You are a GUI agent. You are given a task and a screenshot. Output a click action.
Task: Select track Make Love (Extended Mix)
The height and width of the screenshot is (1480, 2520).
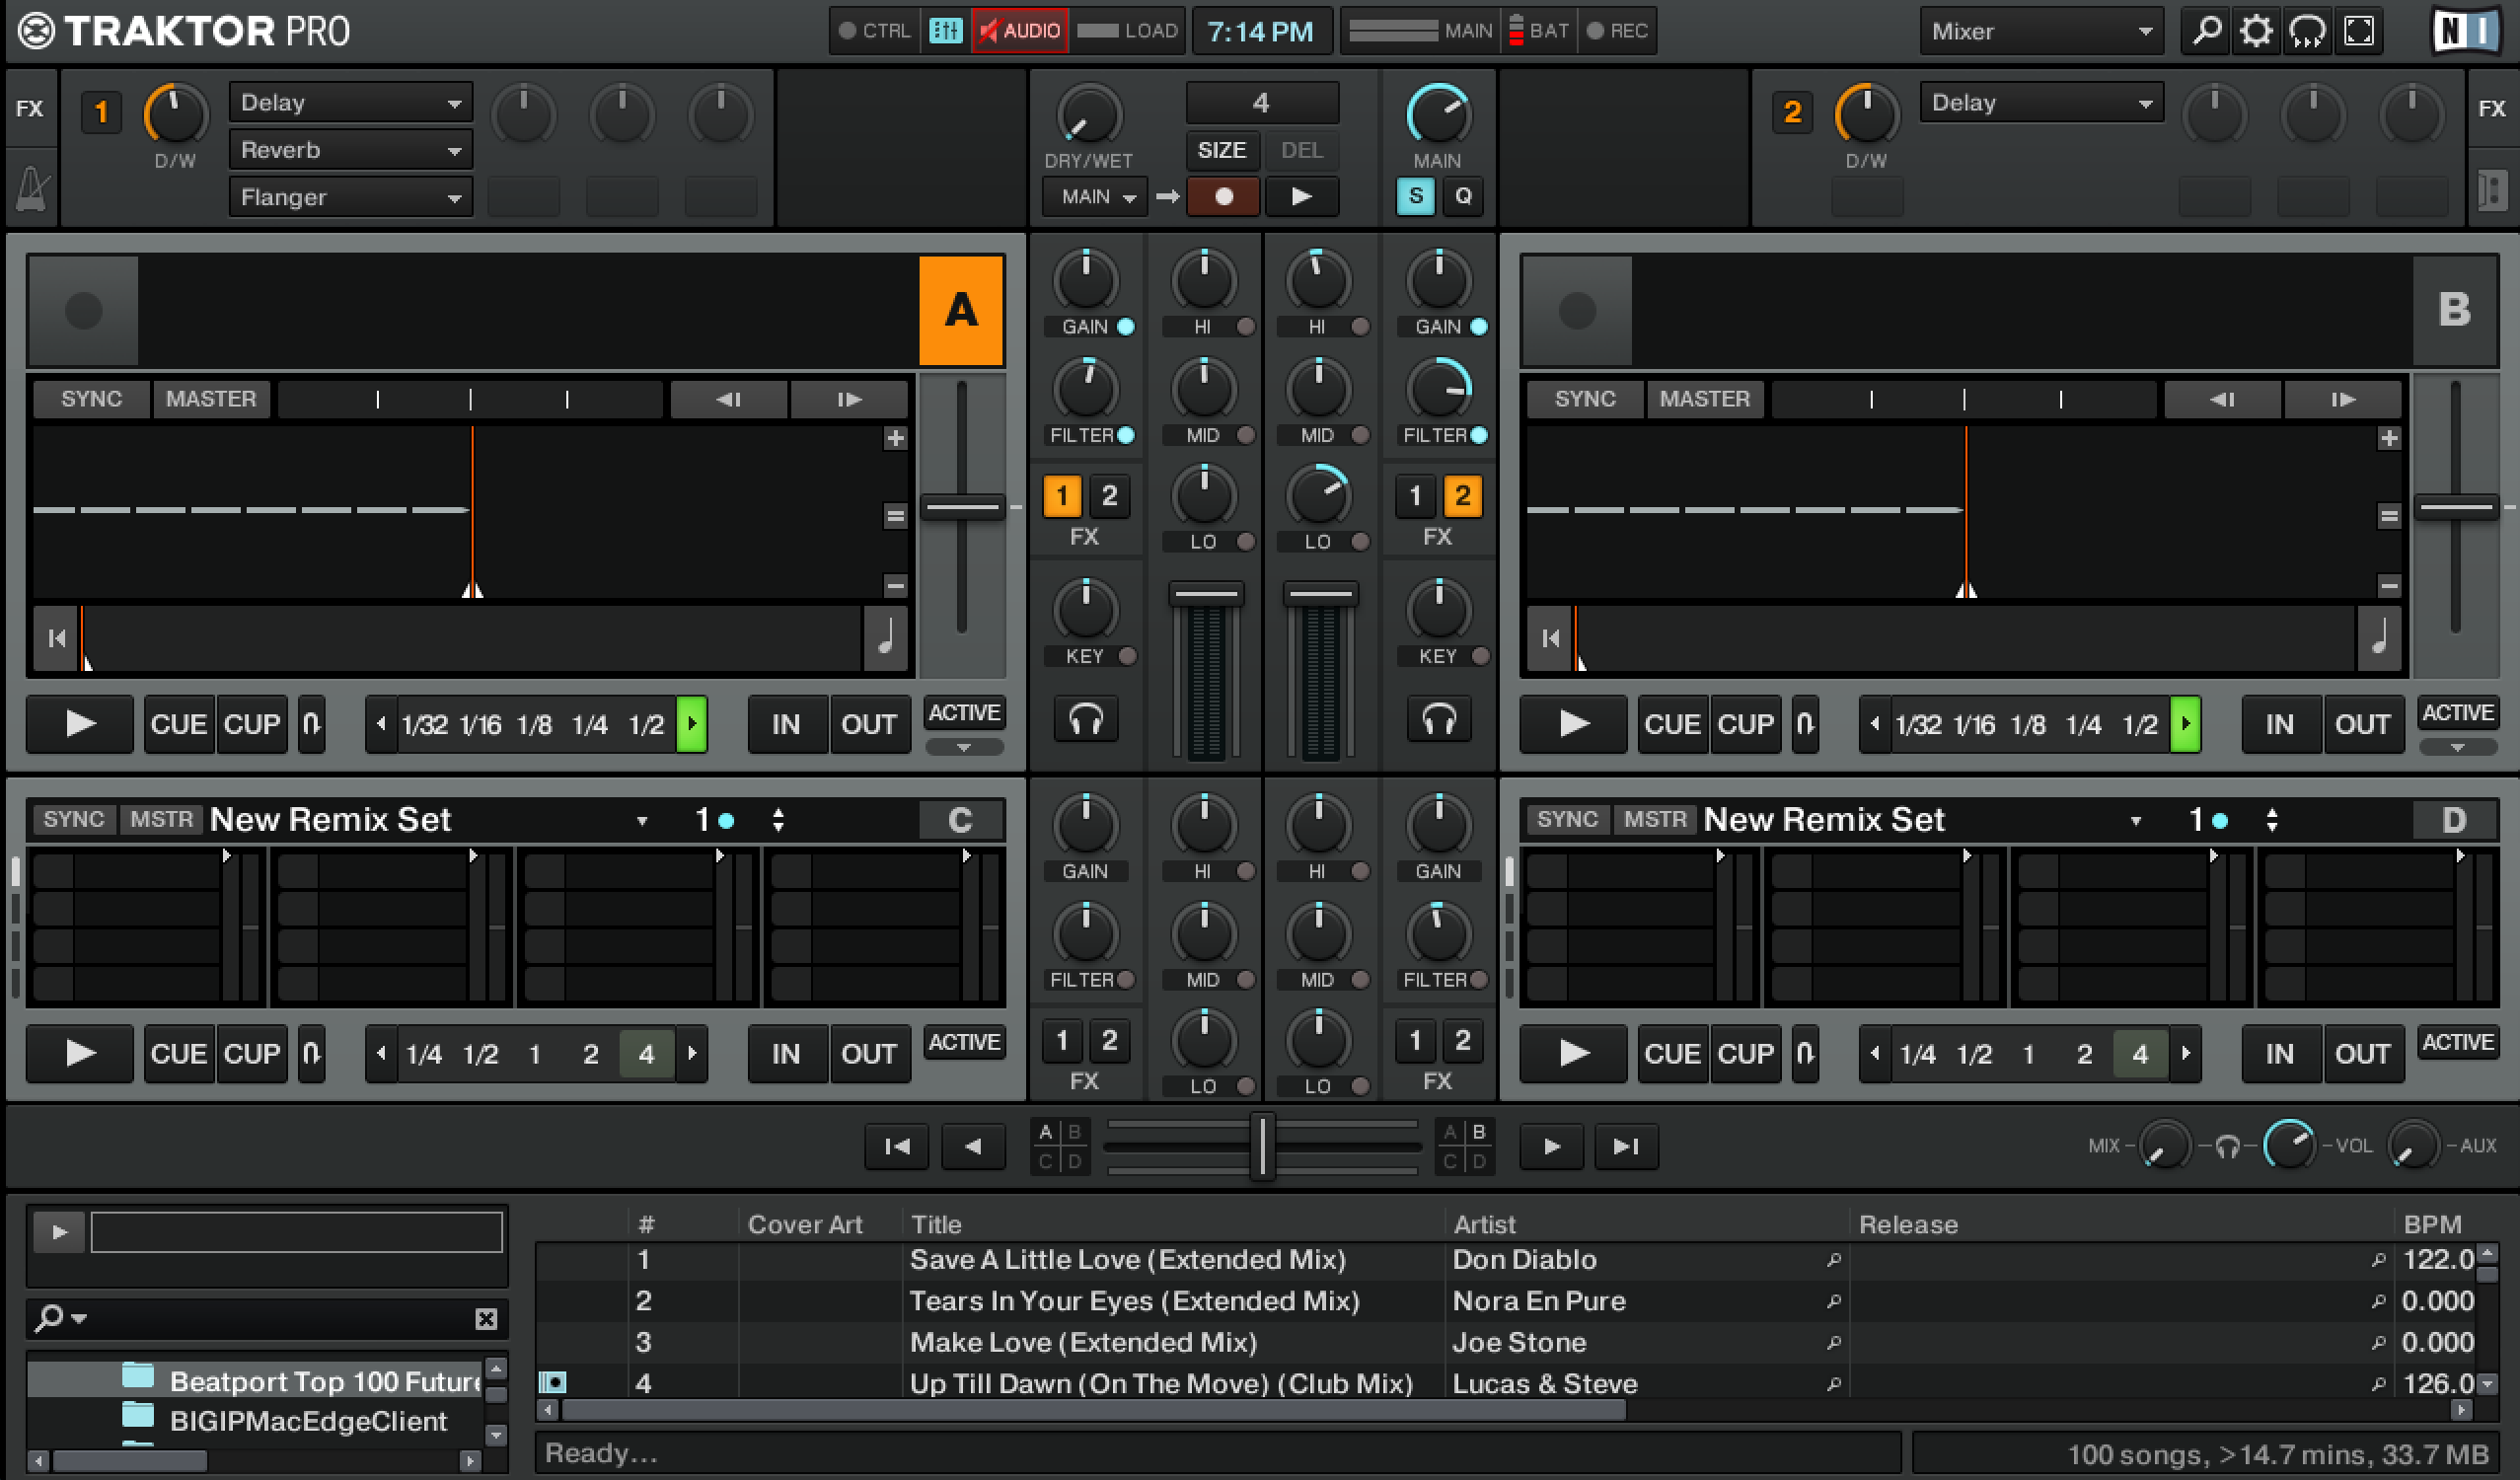pyautogui.click(x=1083, y=1342)
